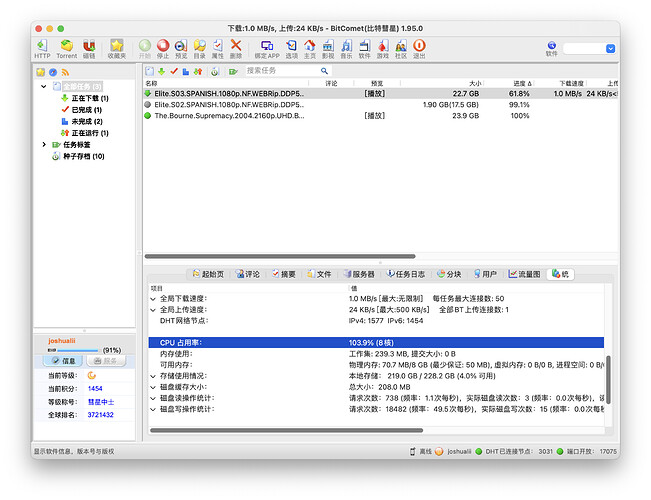Switch to the 文件 tab
The image size is (651, 500).
(x=319, y=274)
